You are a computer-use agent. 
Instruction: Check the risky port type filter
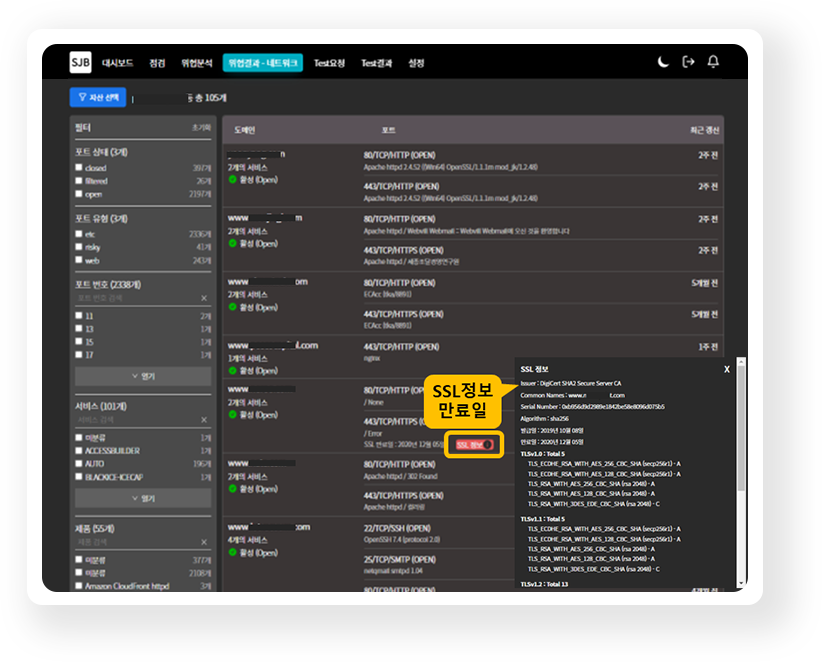click(x=79, y=246)
